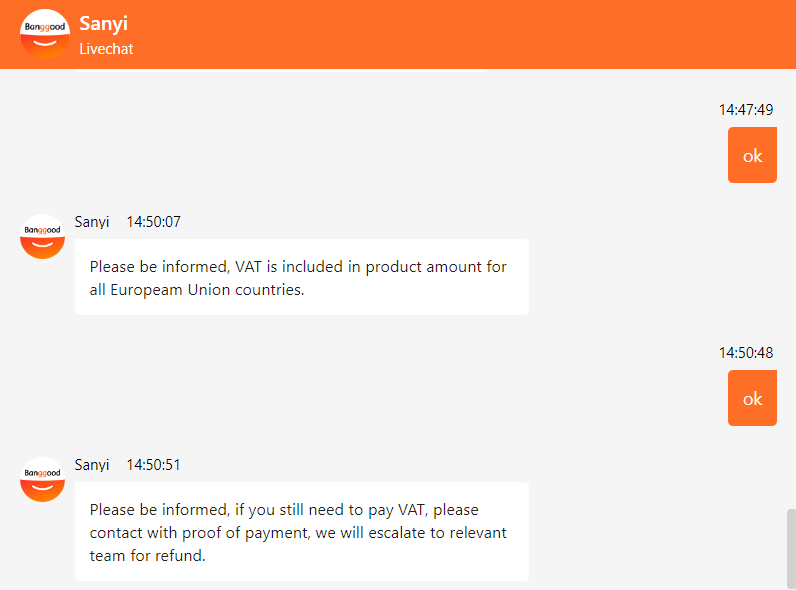Click the refund escalation message bubble
This screenshot has width=796, height=590.
pyautogui.click(x=302, y=532)
